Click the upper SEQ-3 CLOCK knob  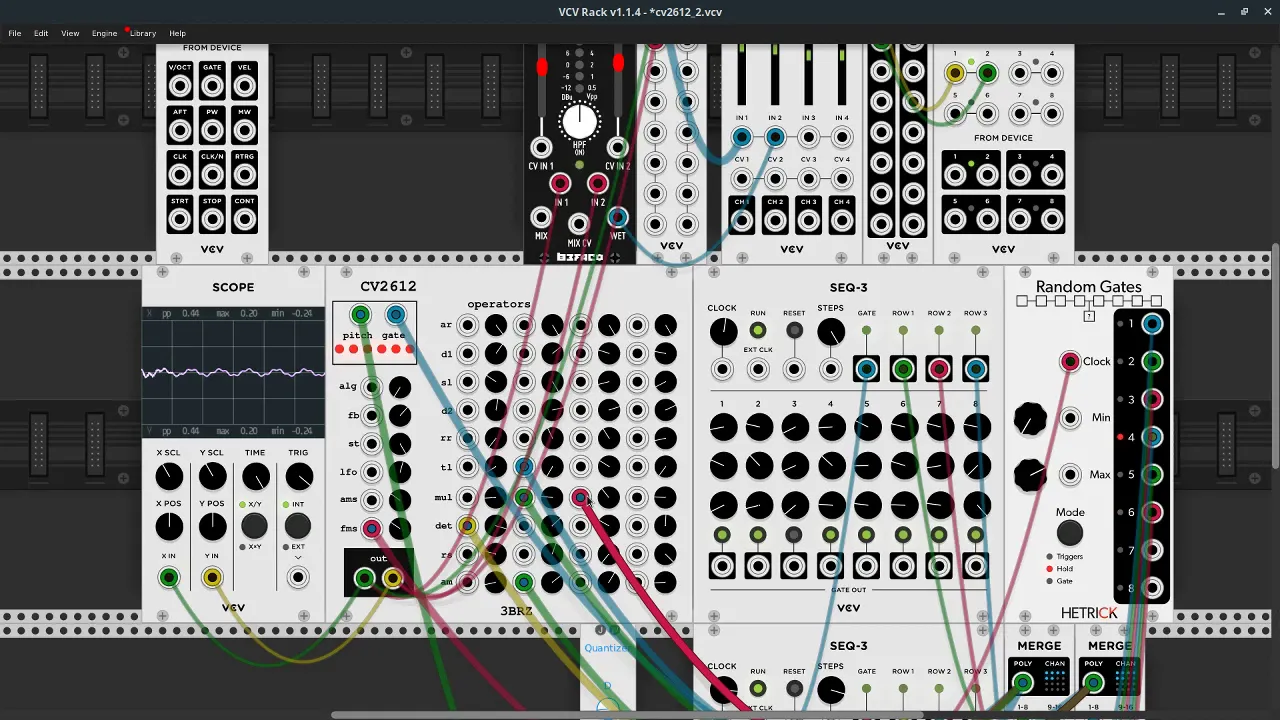pyautogui.click(x=723, y=332)
